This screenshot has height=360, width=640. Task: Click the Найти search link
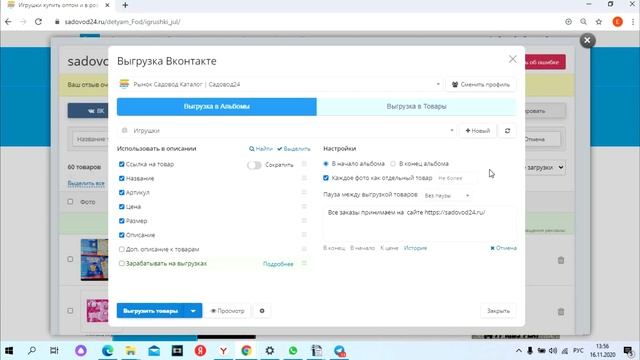pos(260,149)
